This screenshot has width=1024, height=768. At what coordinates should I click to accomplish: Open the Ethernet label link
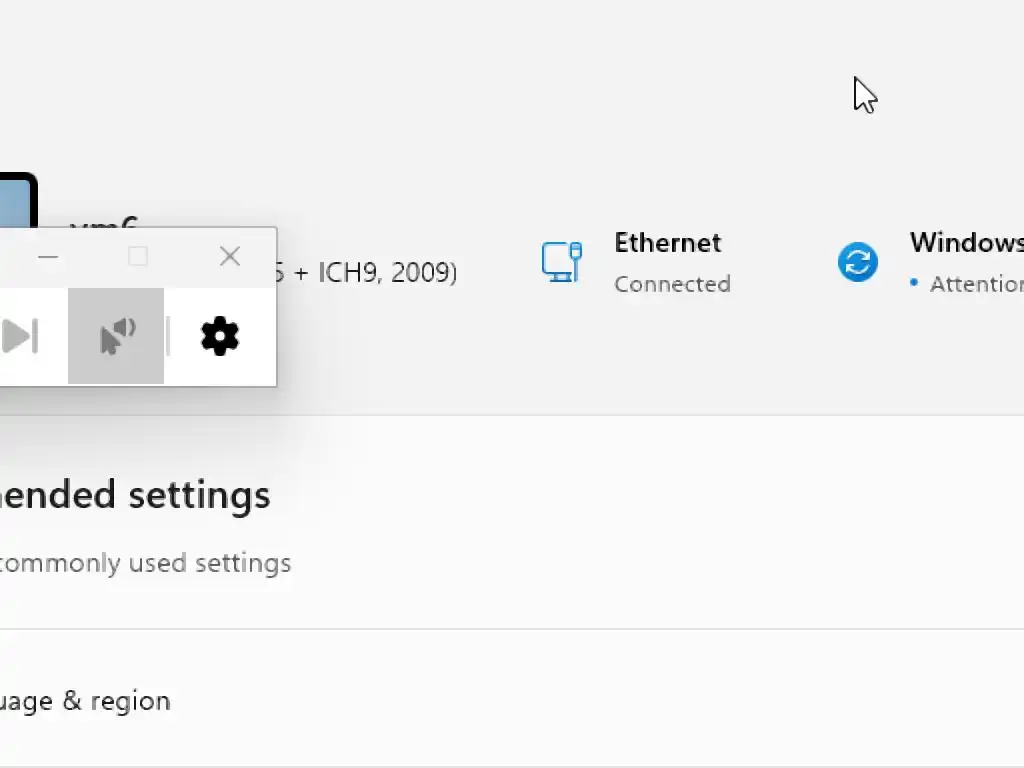(x=667, y=243)
